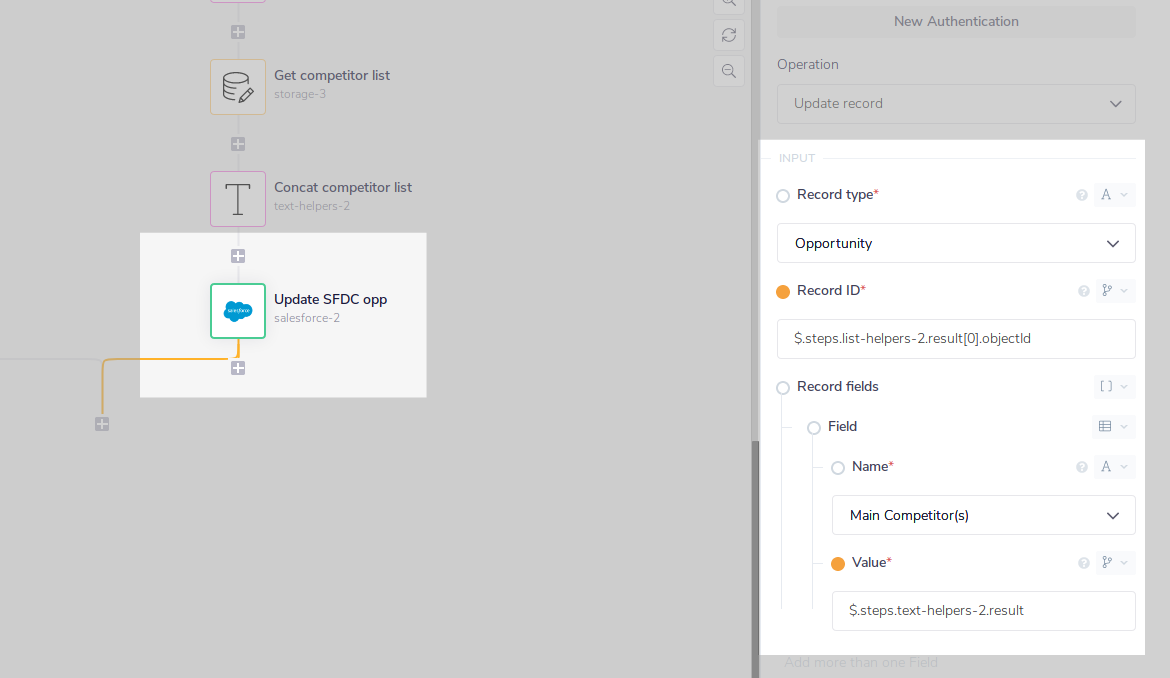Select the Value field type selector

[1114, 562]
